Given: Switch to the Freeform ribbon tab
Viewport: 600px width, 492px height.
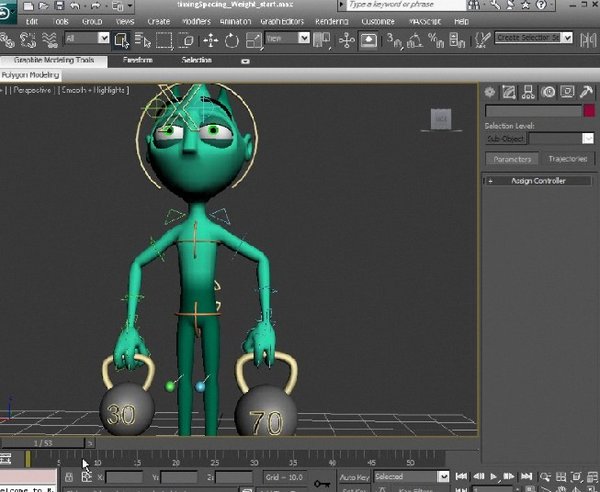Looking at the screenshot, I should click(139, 60).
